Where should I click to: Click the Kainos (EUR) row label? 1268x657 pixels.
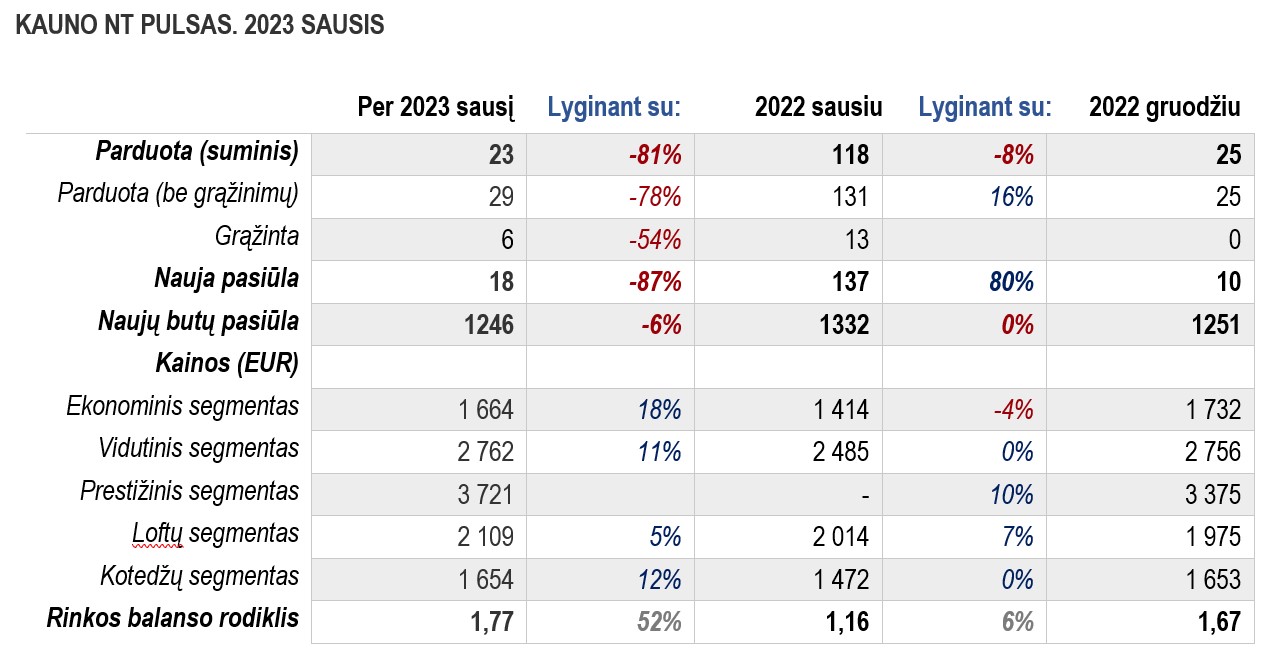227,364
